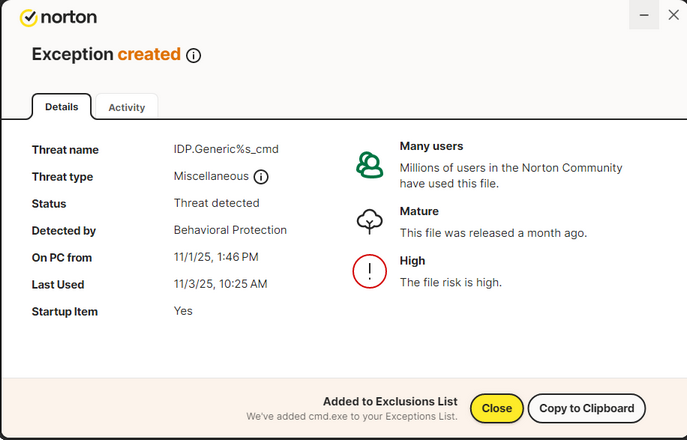Click the Added to Exclusions List message
This screenshot has width=687, height=440.
pyautogui.click(x=390, y=401)
